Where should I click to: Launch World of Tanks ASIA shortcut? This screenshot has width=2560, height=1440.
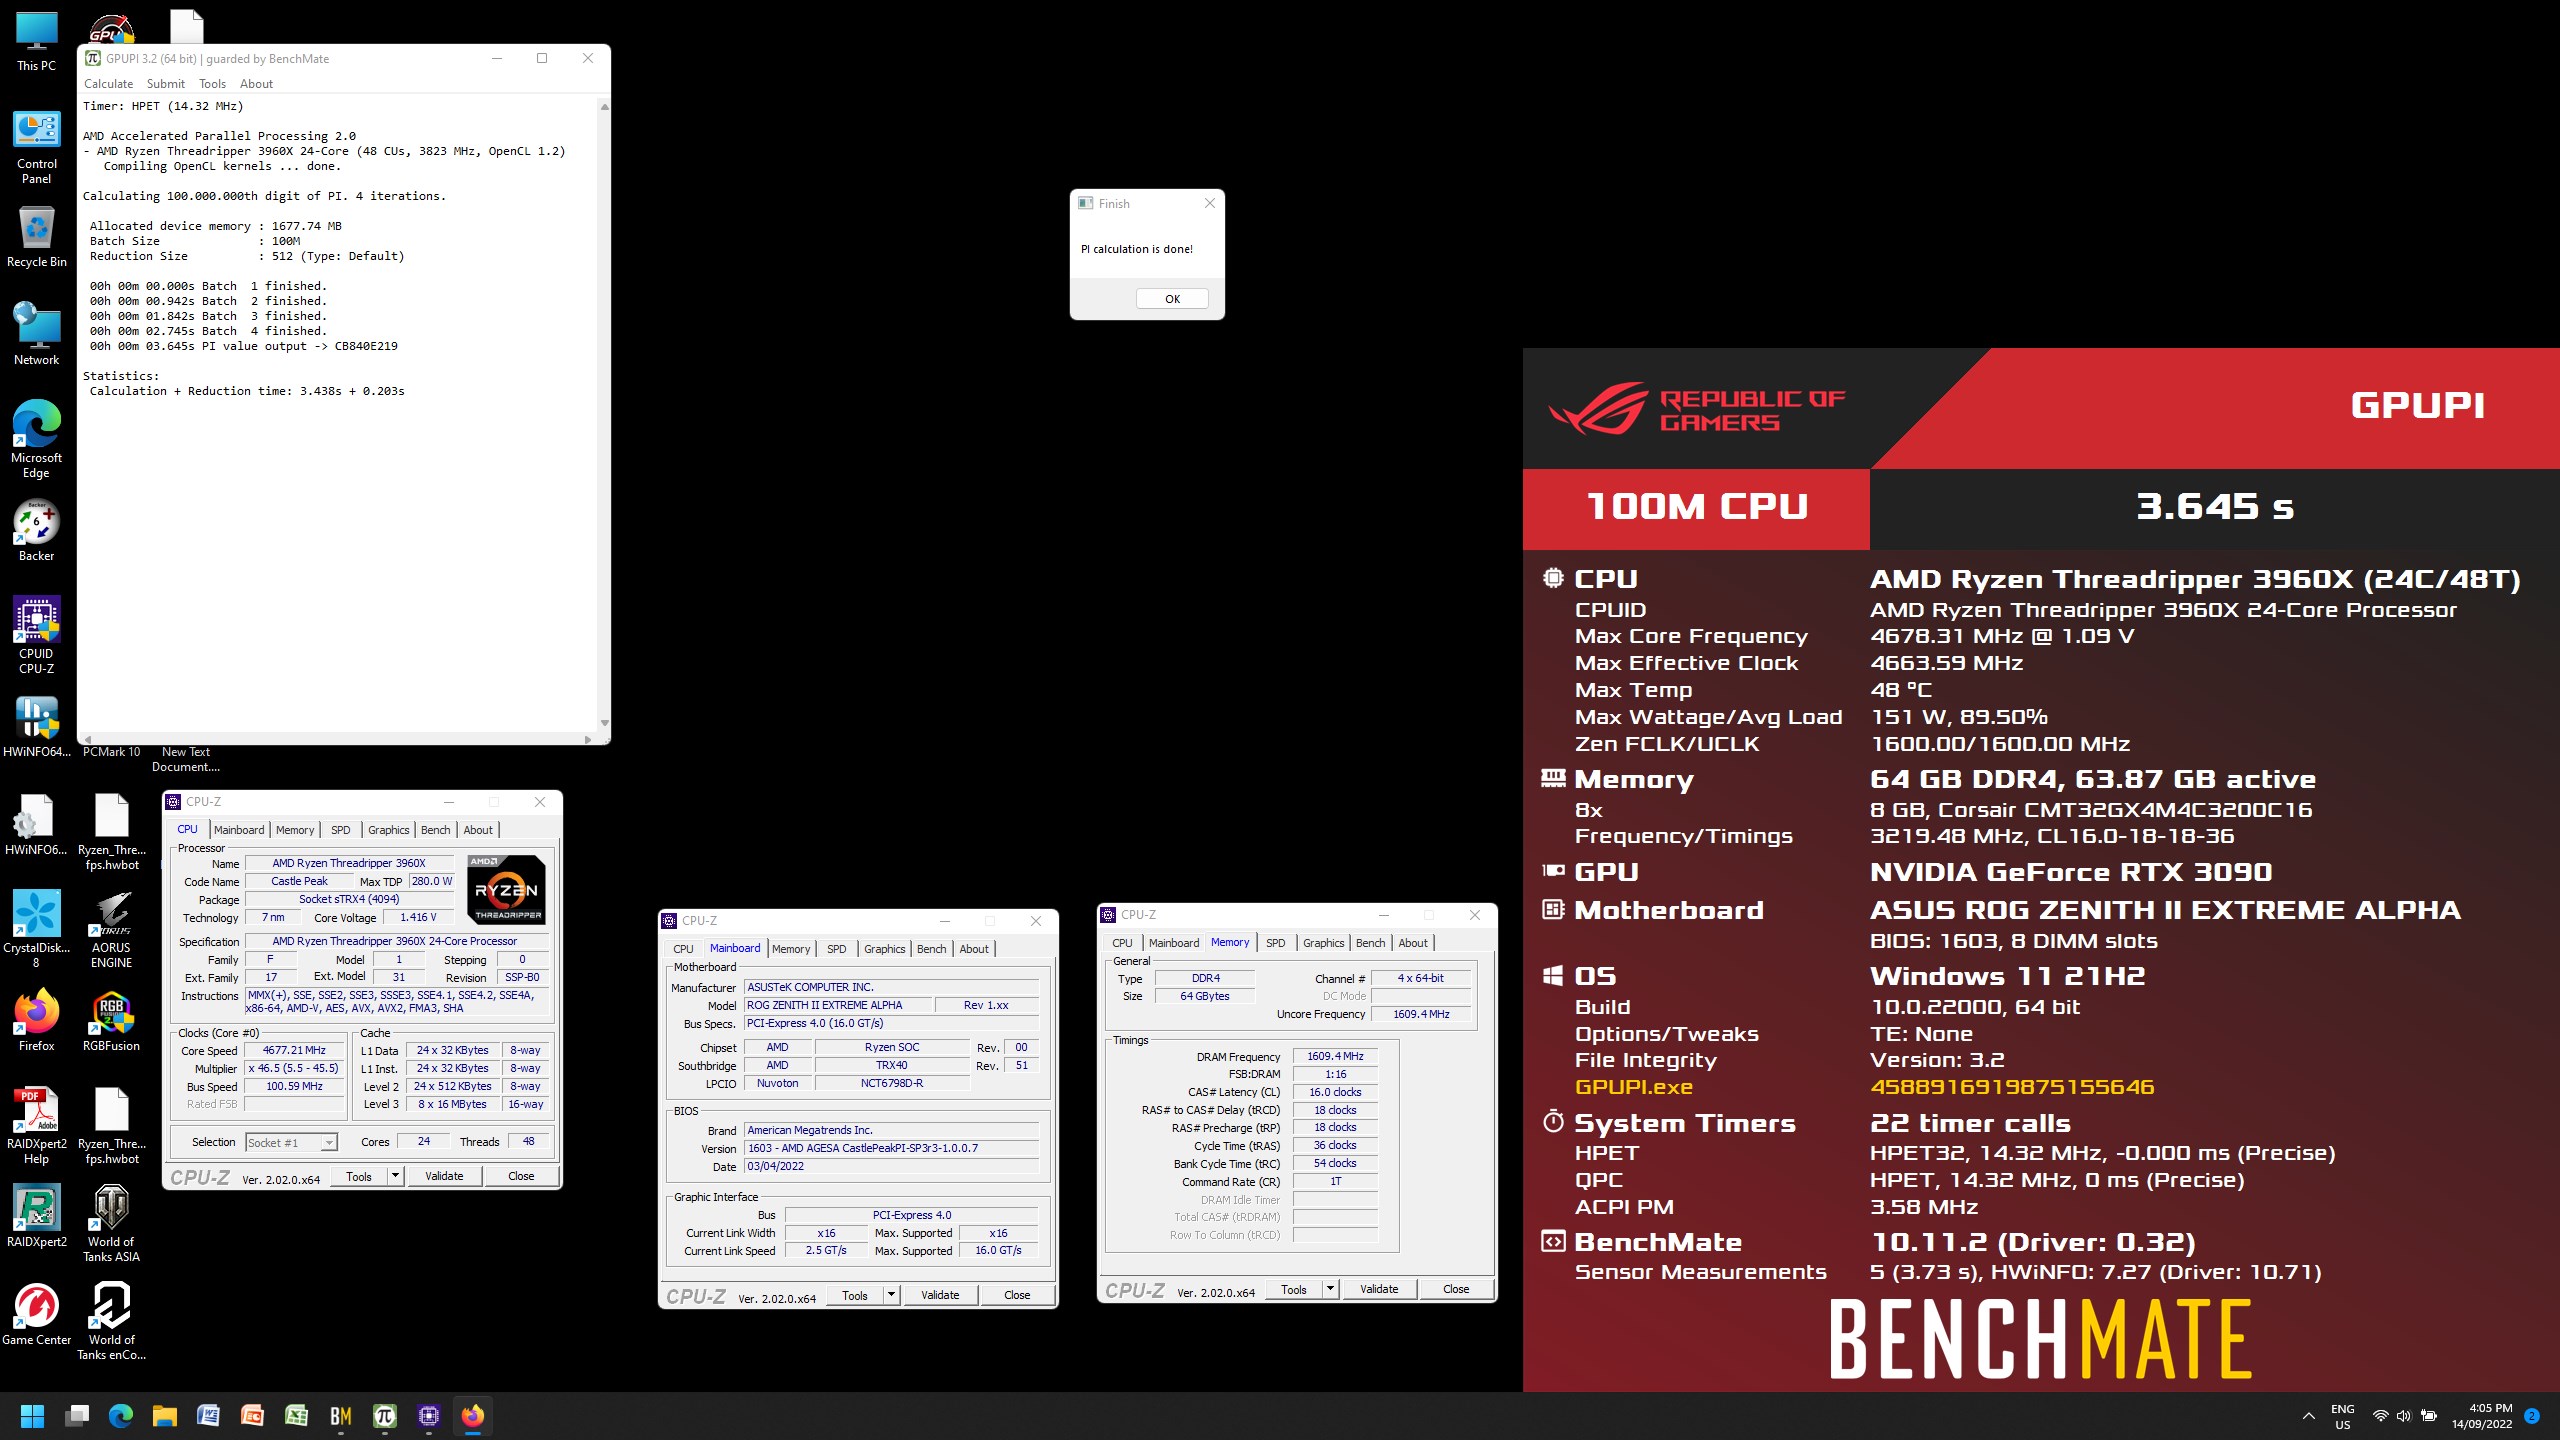point(111,1224)
